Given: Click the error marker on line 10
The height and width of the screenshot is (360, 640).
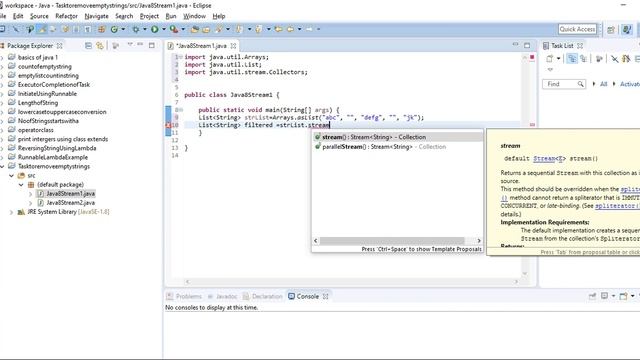Looking at the screenshot, I should (x=168, y=125).
